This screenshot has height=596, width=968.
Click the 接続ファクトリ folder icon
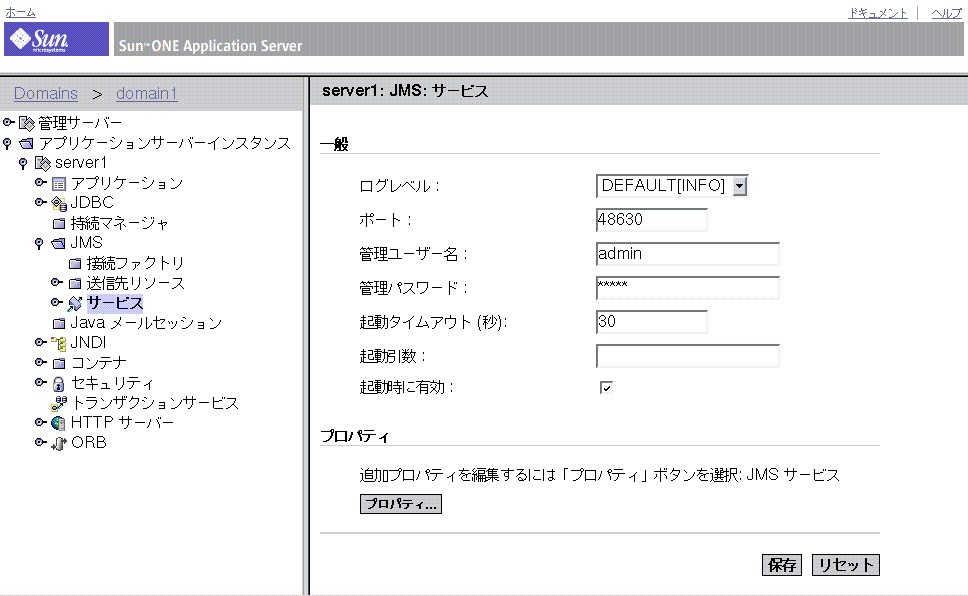tap(75, 264)
